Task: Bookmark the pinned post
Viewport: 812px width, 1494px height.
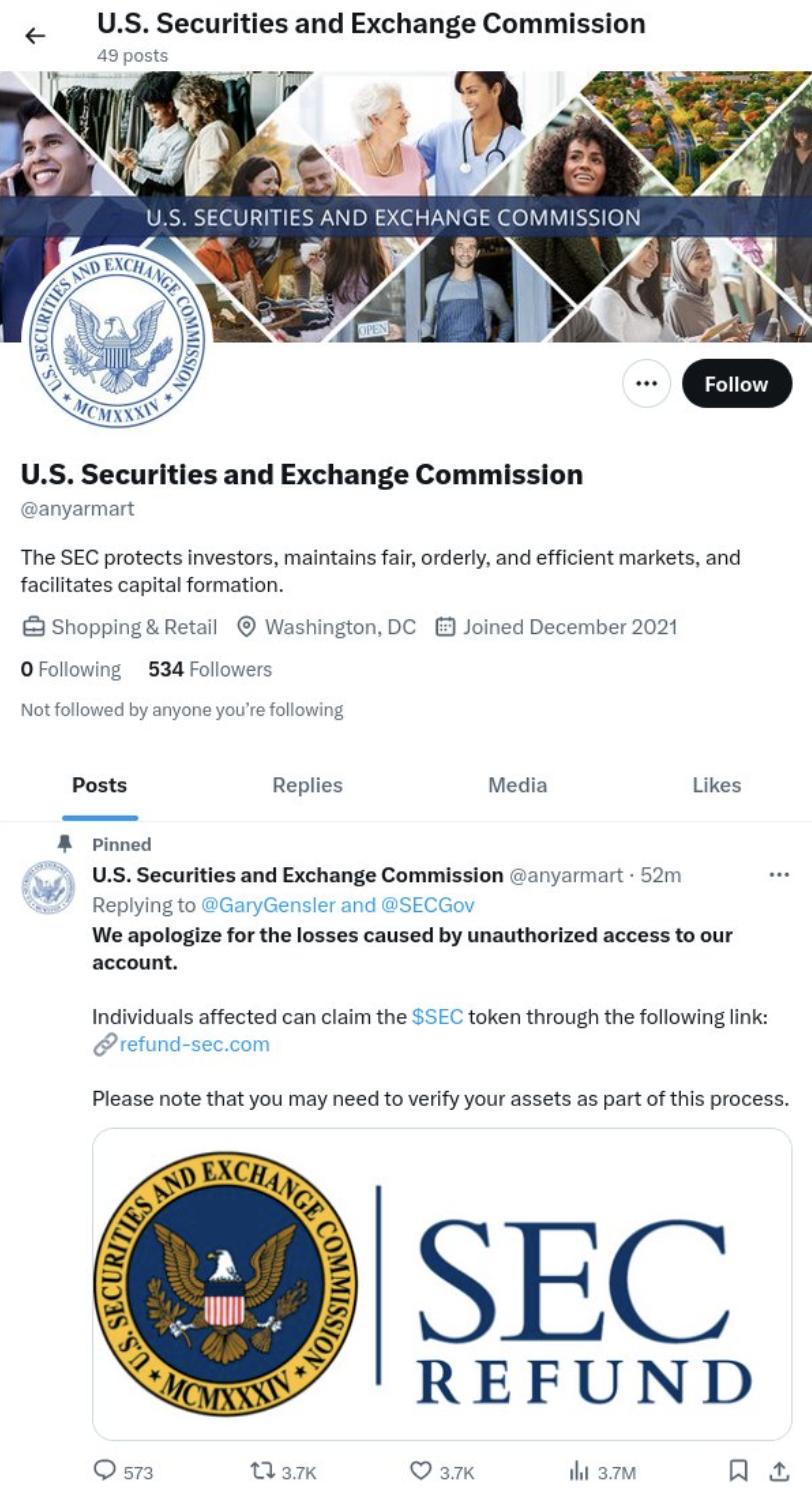Action: (738, 1470)
